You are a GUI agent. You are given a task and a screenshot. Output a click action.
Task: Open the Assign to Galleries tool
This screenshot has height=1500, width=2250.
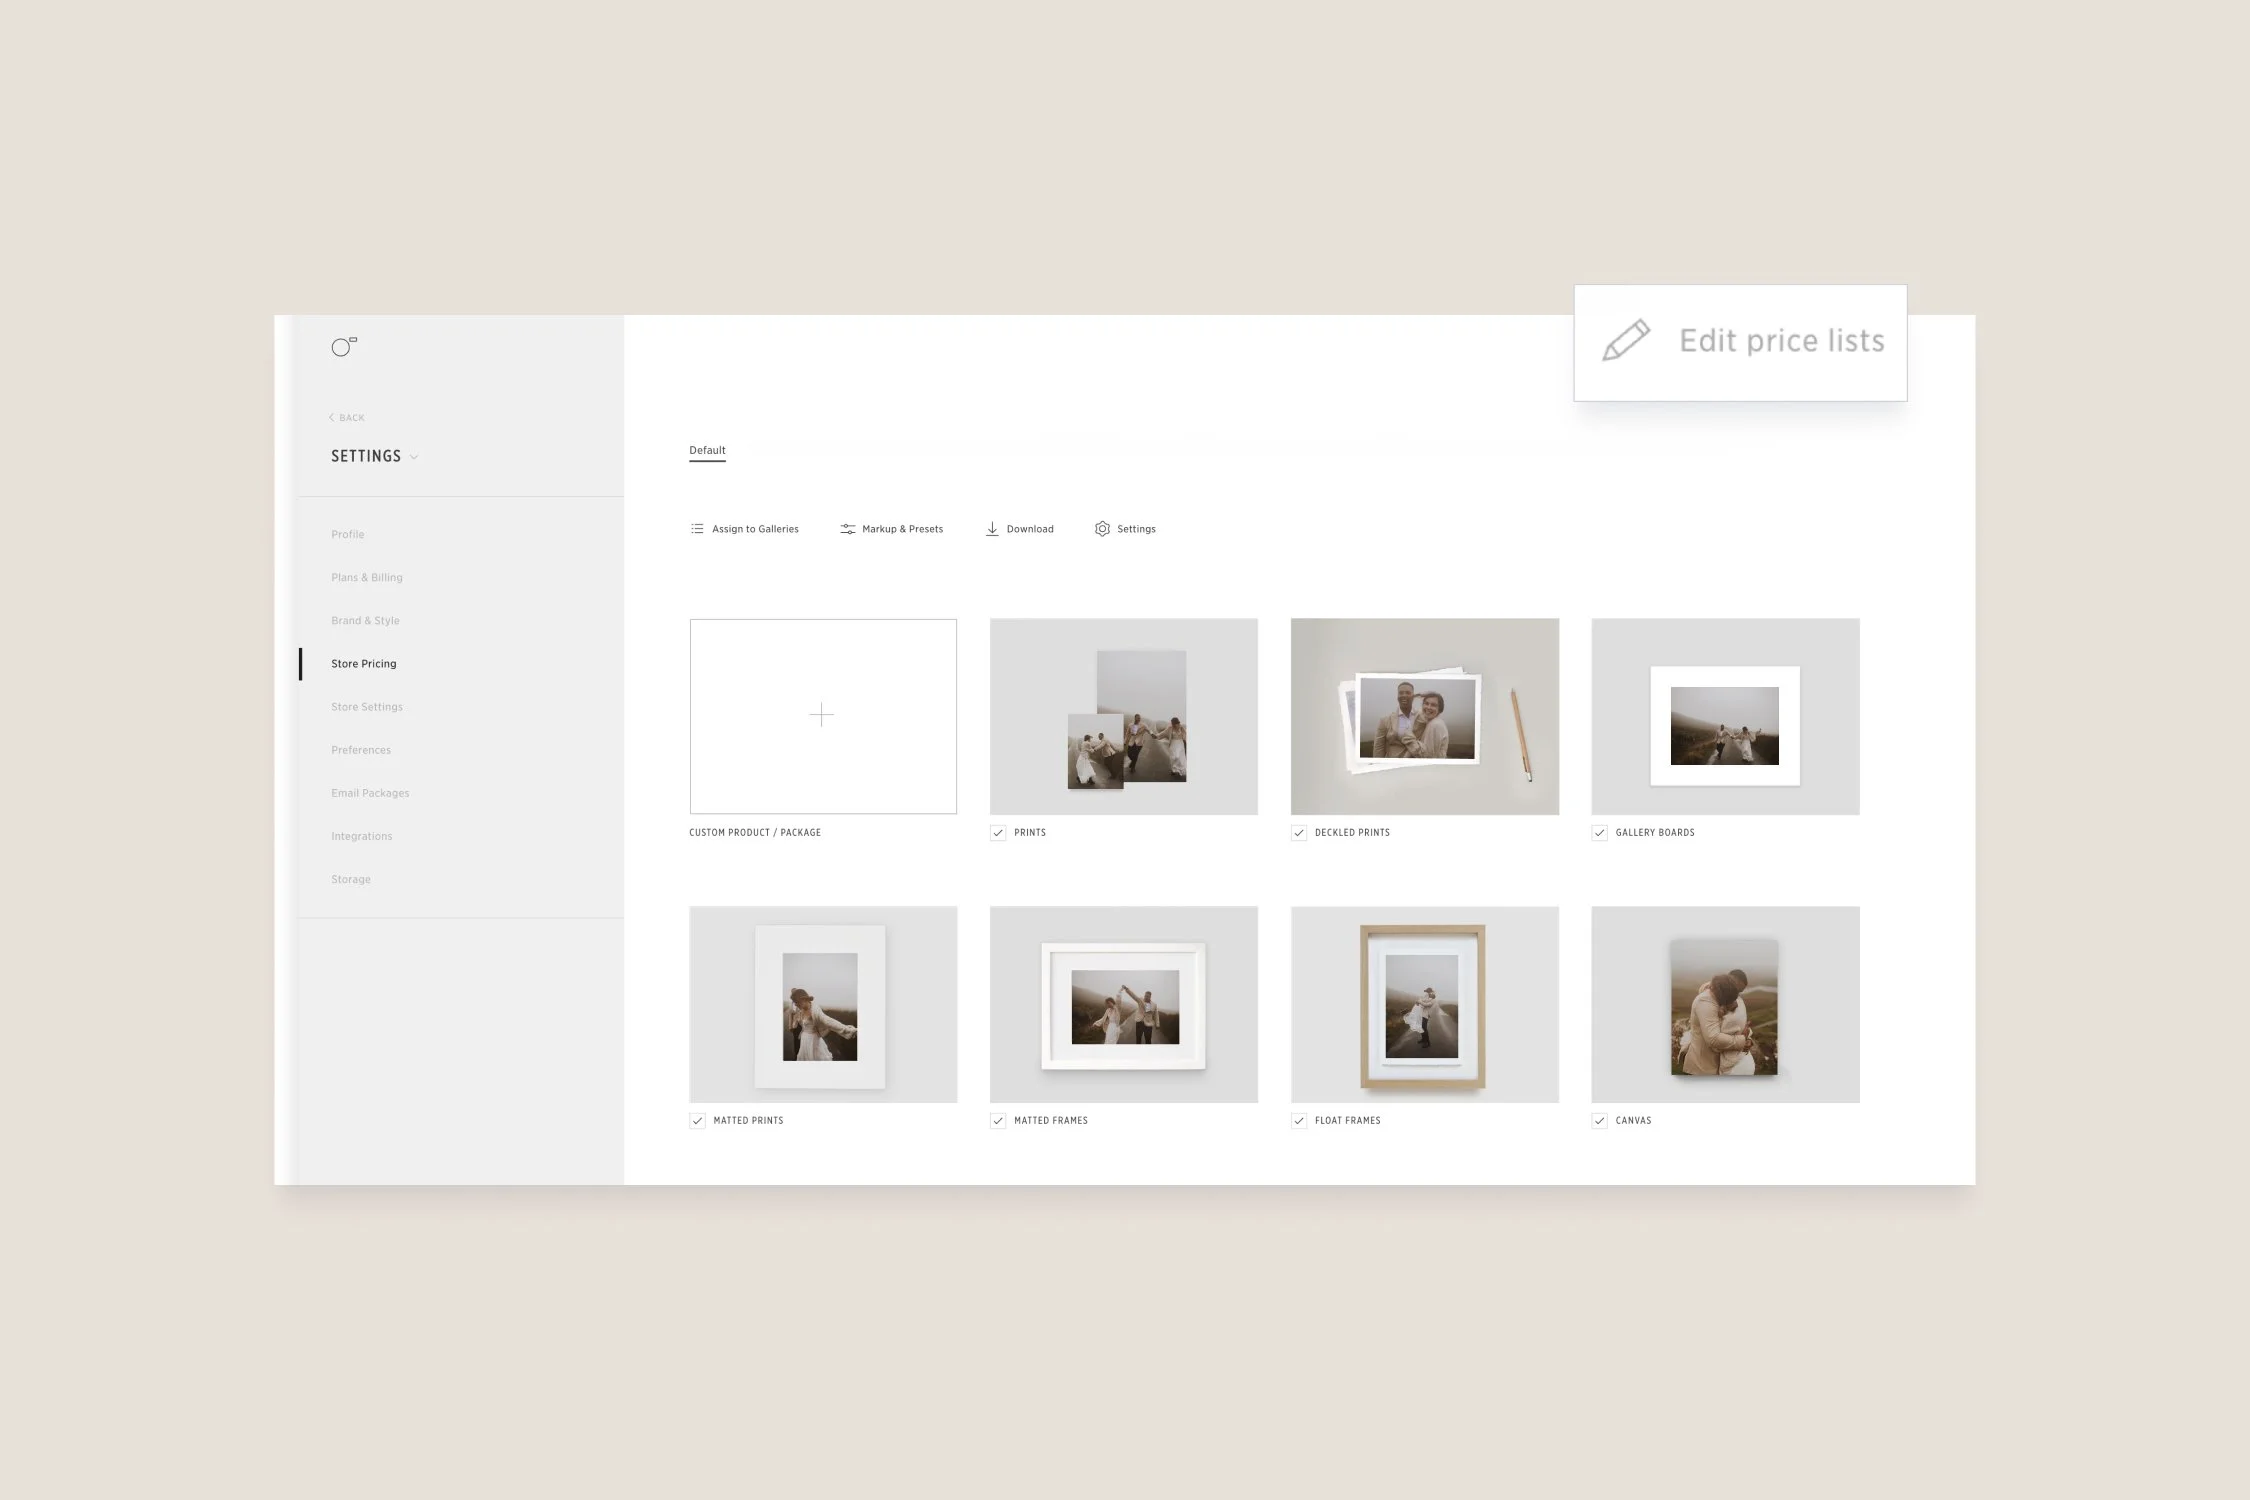click(744, 528)
